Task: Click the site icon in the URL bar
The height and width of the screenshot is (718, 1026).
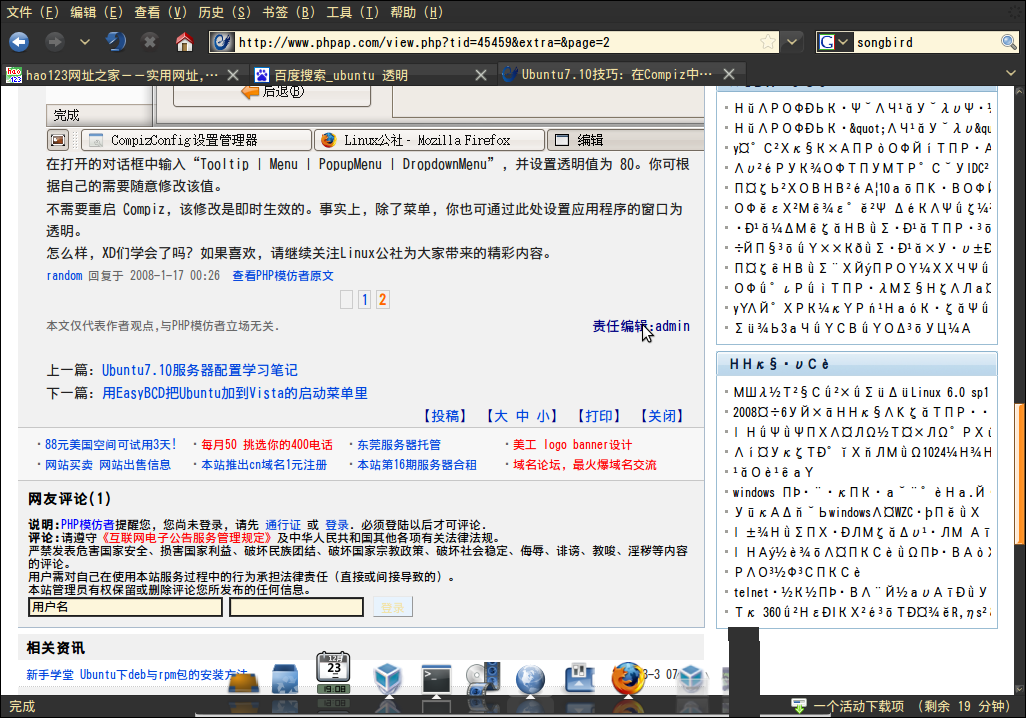Action: (222, 43)
